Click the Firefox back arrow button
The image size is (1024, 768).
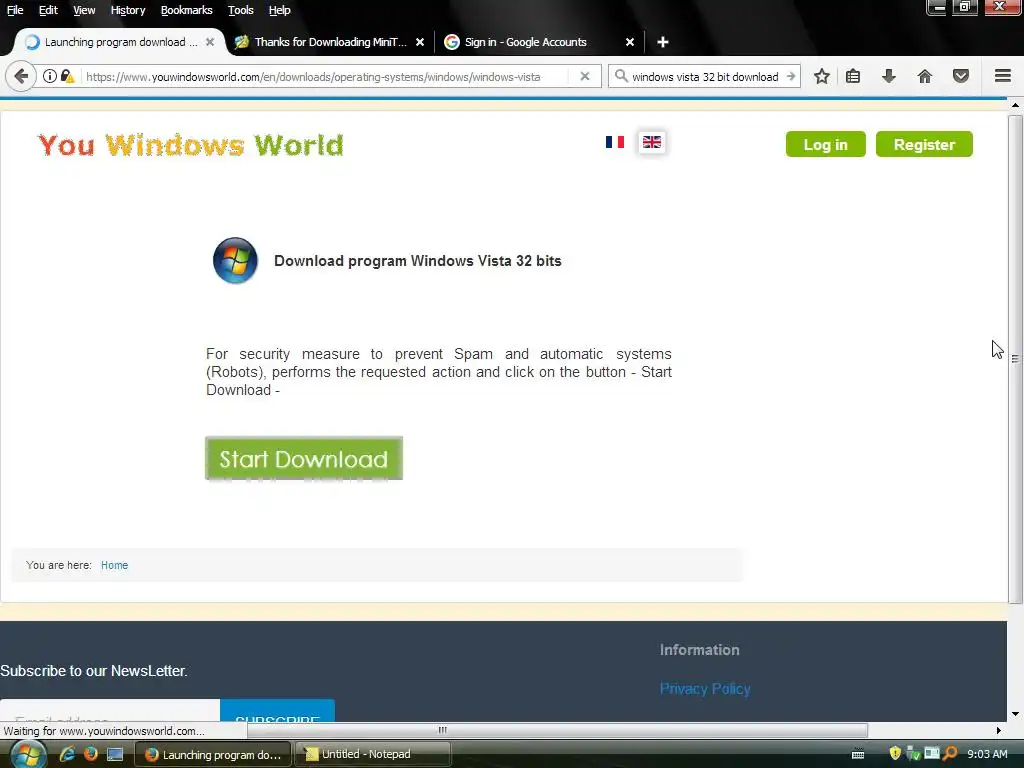coord(21,76)
